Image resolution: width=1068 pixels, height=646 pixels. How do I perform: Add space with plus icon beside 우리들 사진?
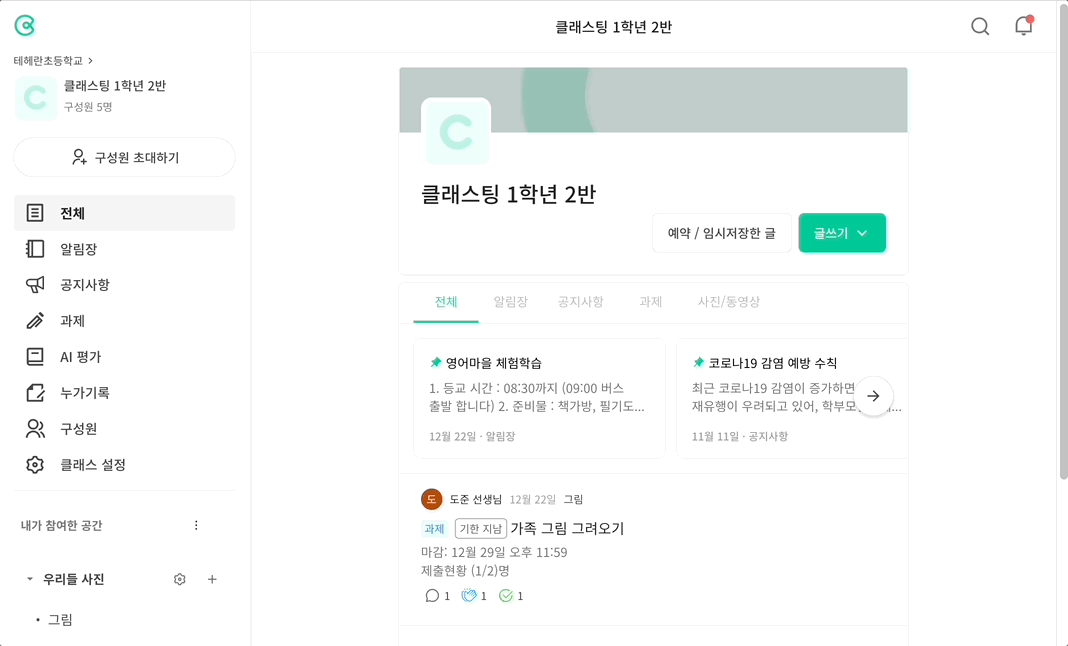click(x=212, y=579)
